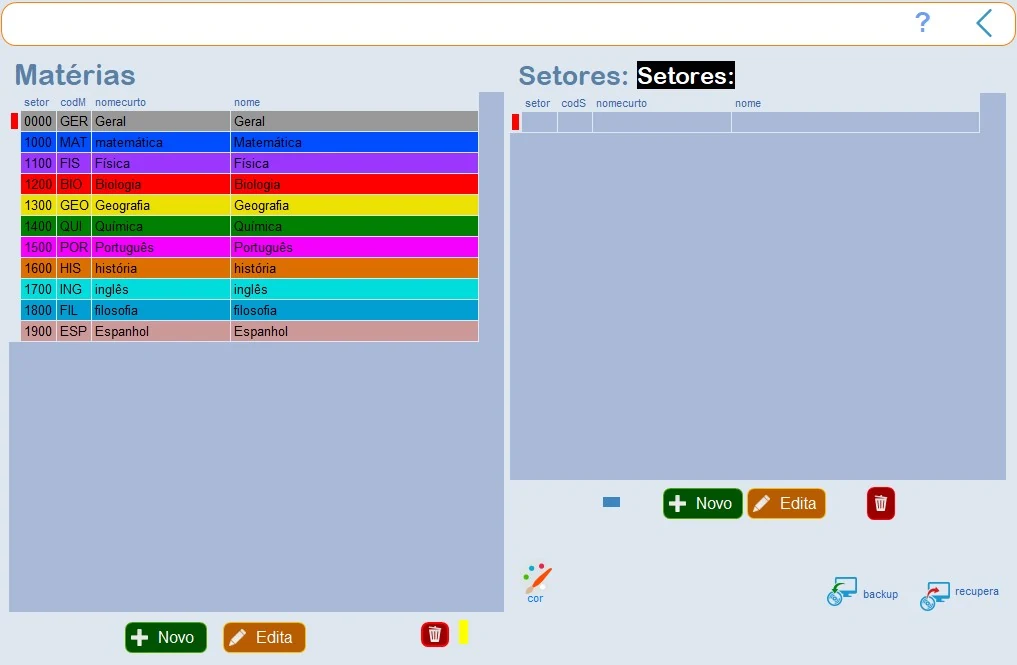
Task: Click the setor header in Matérias table
Action: [36, 103]
